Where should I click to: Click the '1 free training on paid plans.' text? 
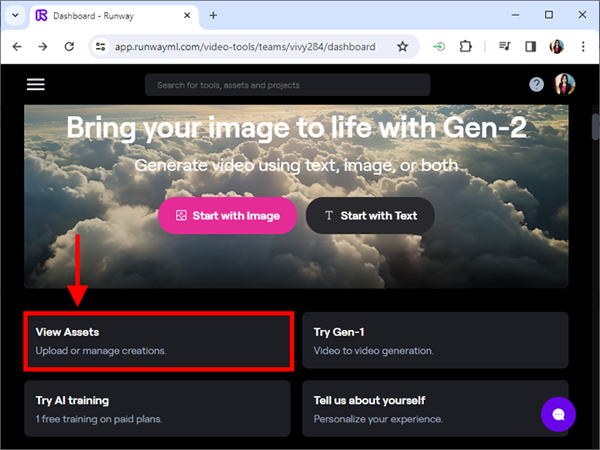(x=98, y=419)
